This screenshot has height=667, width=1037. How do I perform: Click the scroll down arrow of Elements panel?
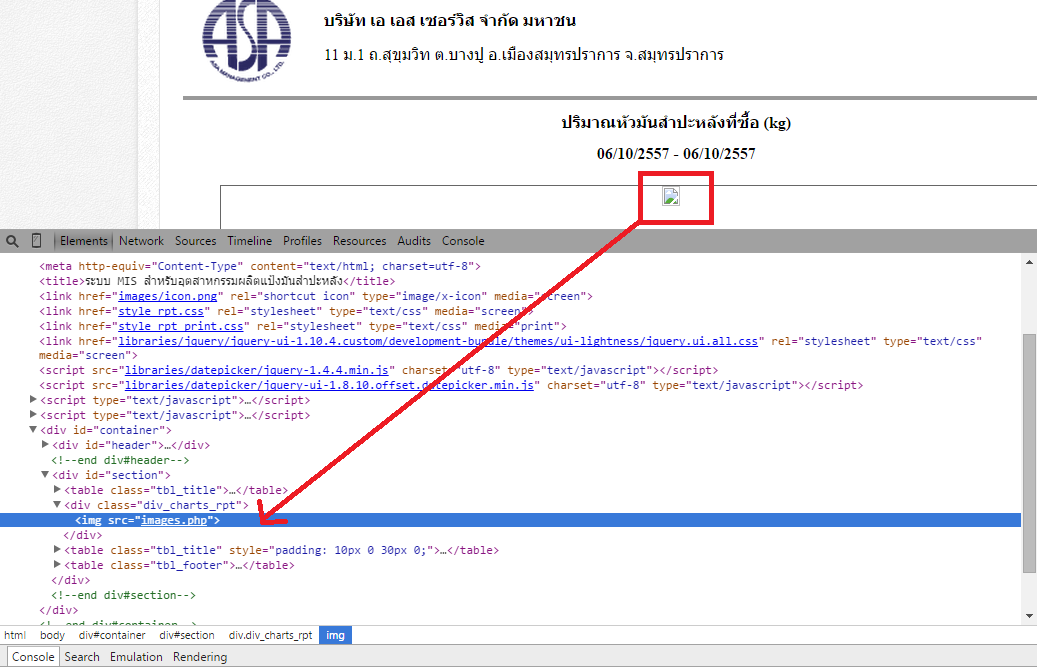(1029, 616)
